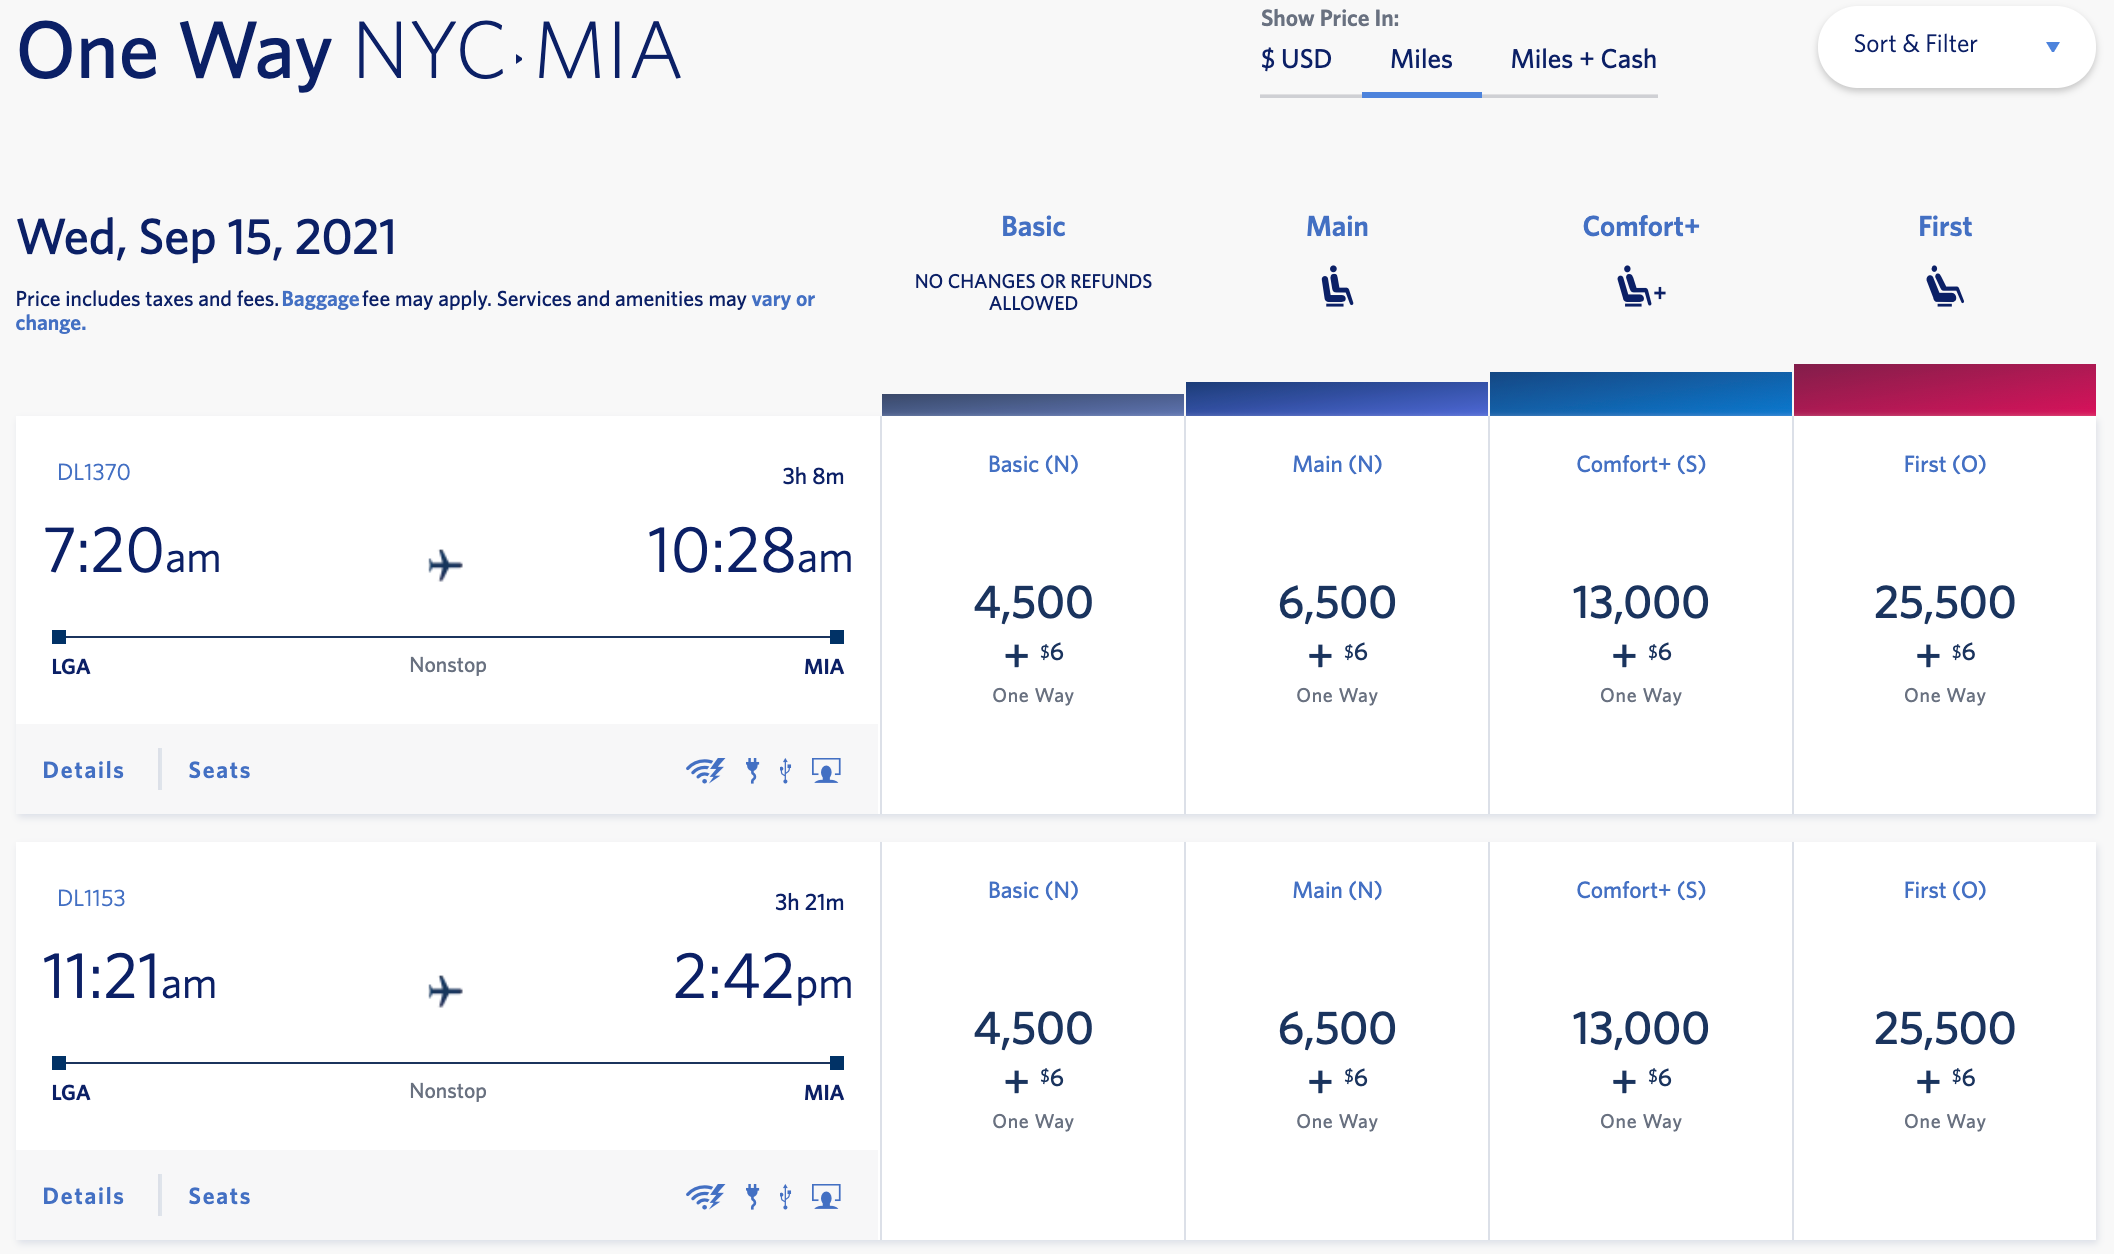
Task: Click the Wi-Fi icon on flight DL1370
Action: pos(705,770)
